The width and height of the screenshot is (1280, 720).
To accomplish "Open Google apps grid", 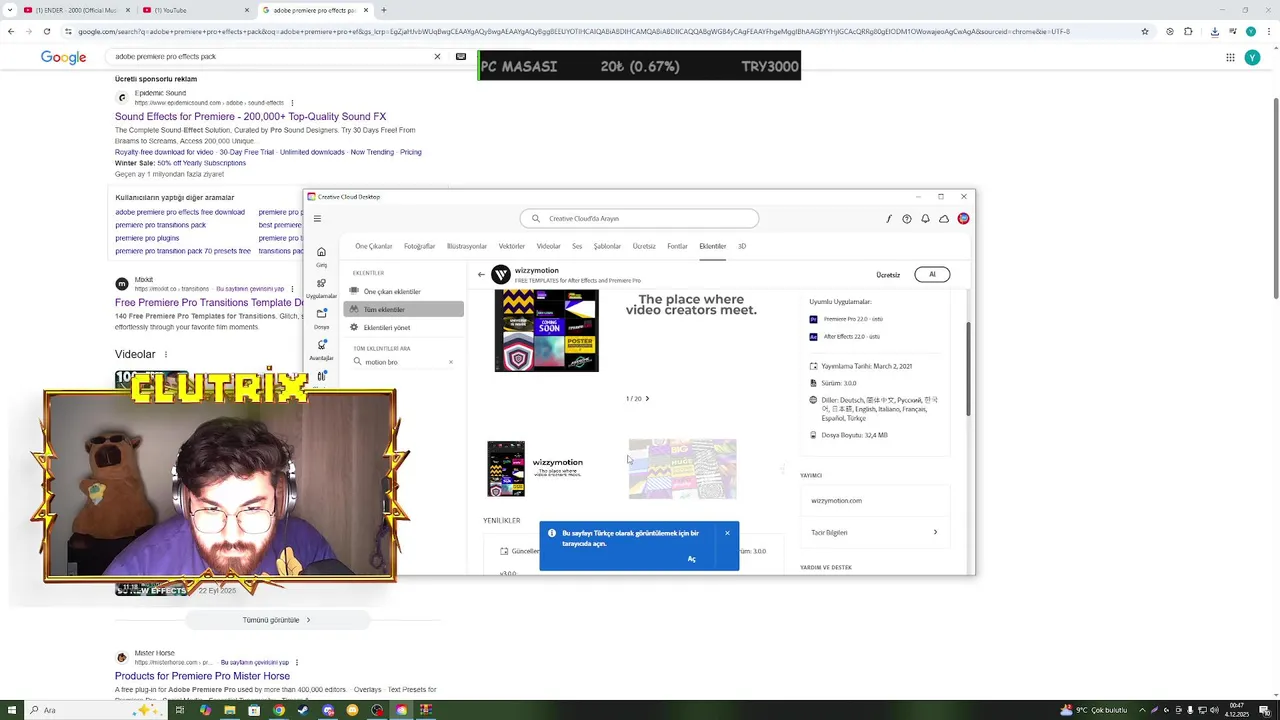I will (1230, 57).
